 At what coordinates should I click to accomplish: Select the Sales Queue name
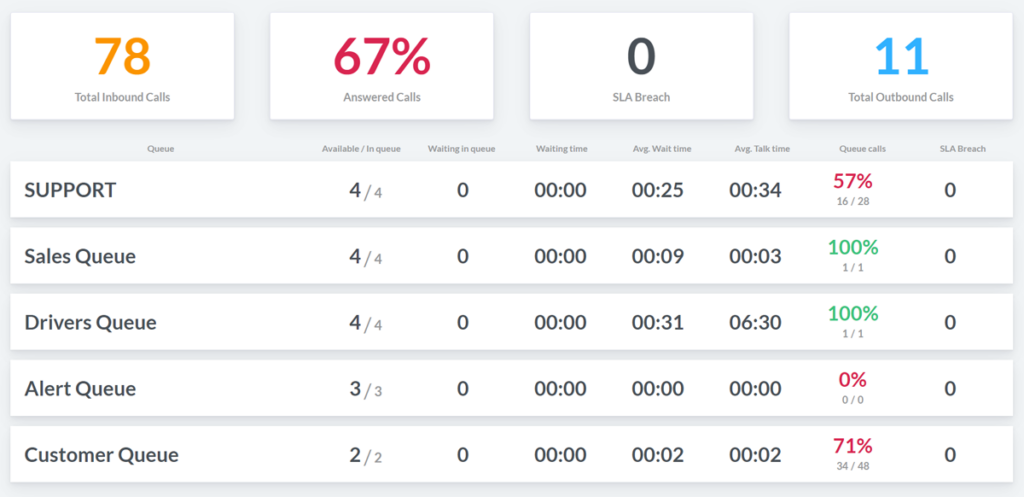80,256
